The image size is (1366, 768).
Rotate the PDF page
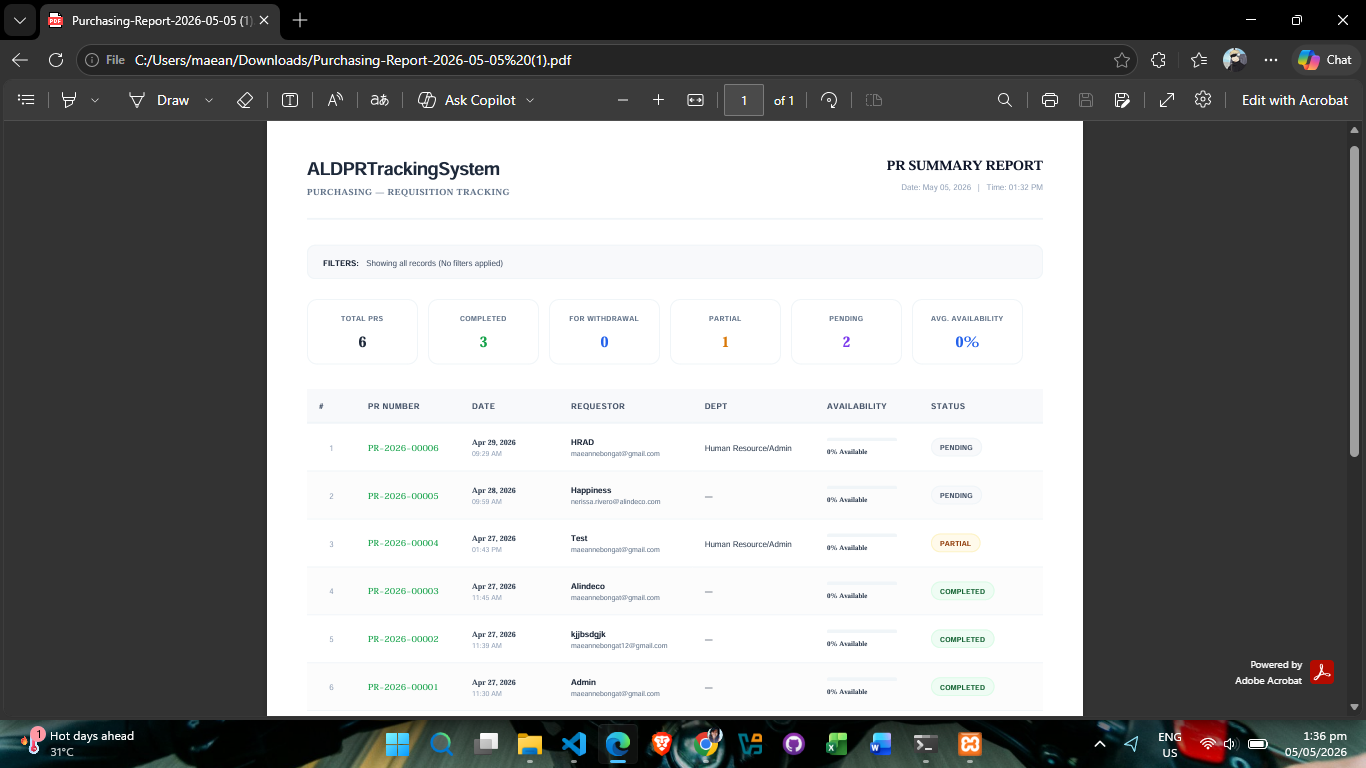coord(829,100)
